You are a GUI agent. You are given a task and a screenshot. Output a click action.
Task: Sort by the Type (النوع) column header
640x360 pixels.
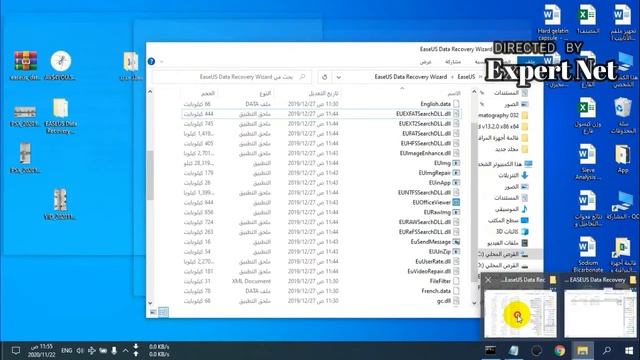click(265, 93)
